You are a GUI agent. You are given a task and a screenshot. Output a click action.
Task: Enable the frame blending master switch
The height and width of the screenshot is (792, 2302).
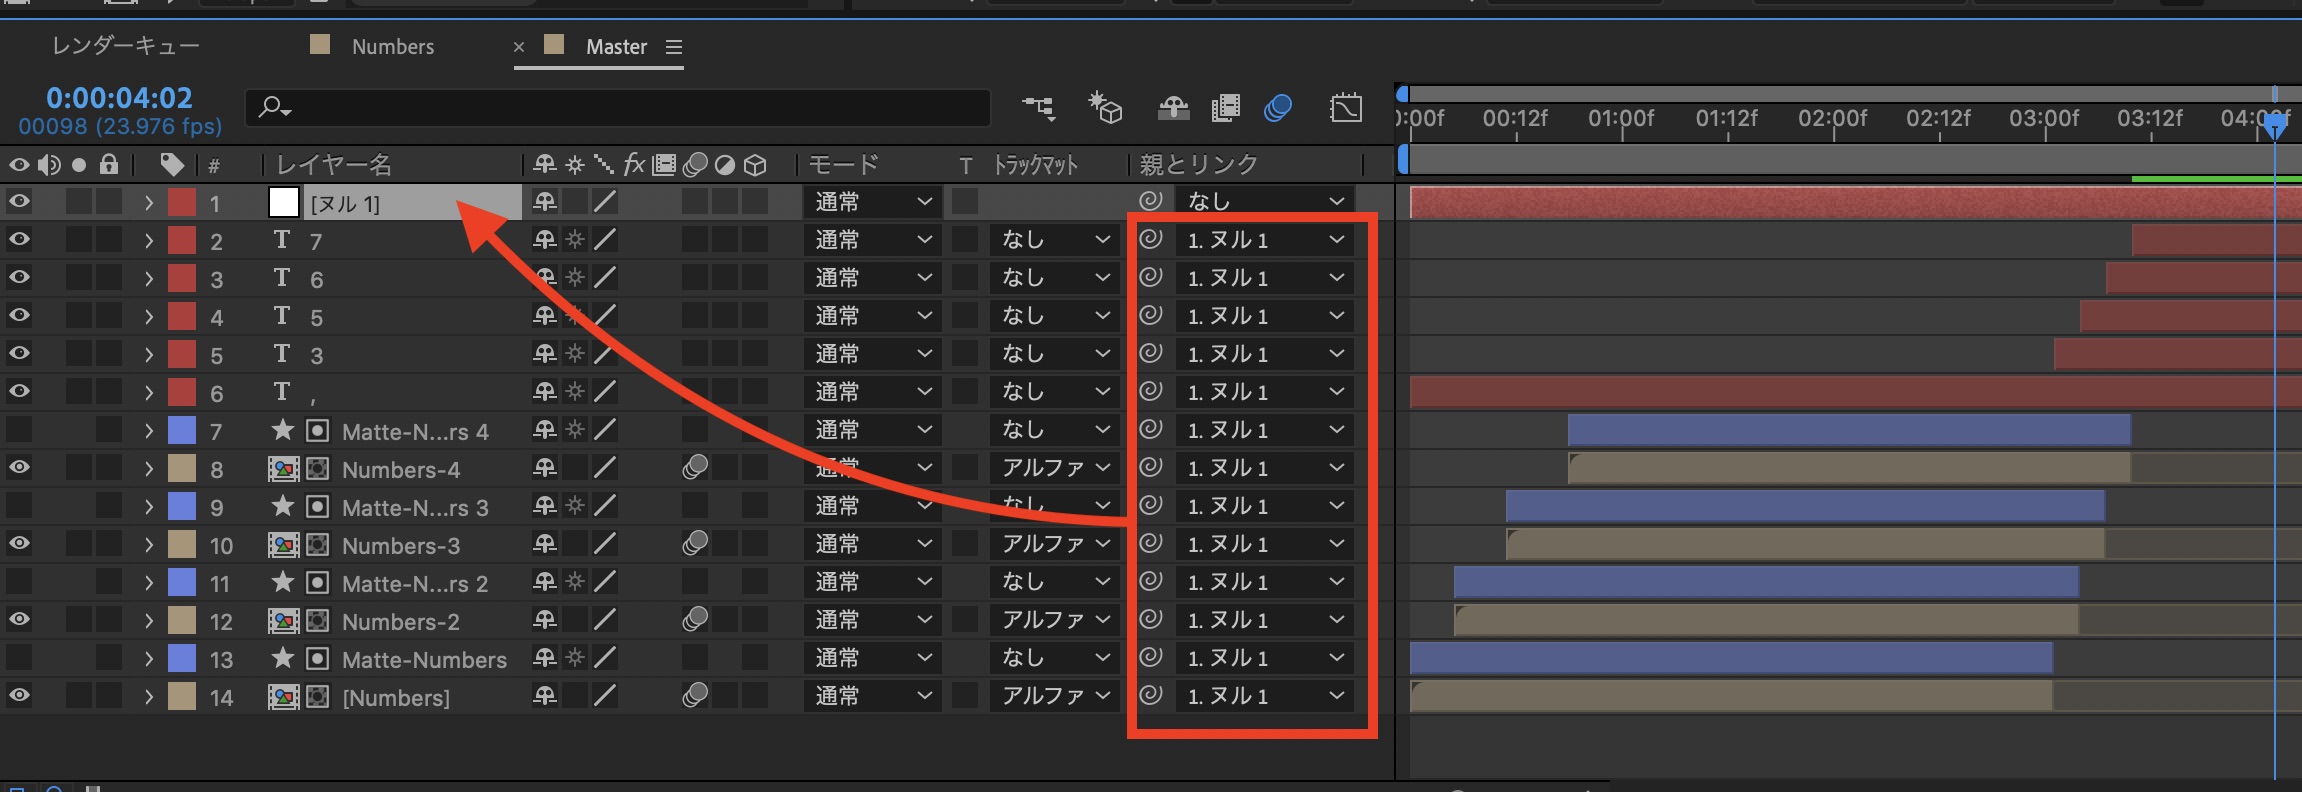(1225, 107)
